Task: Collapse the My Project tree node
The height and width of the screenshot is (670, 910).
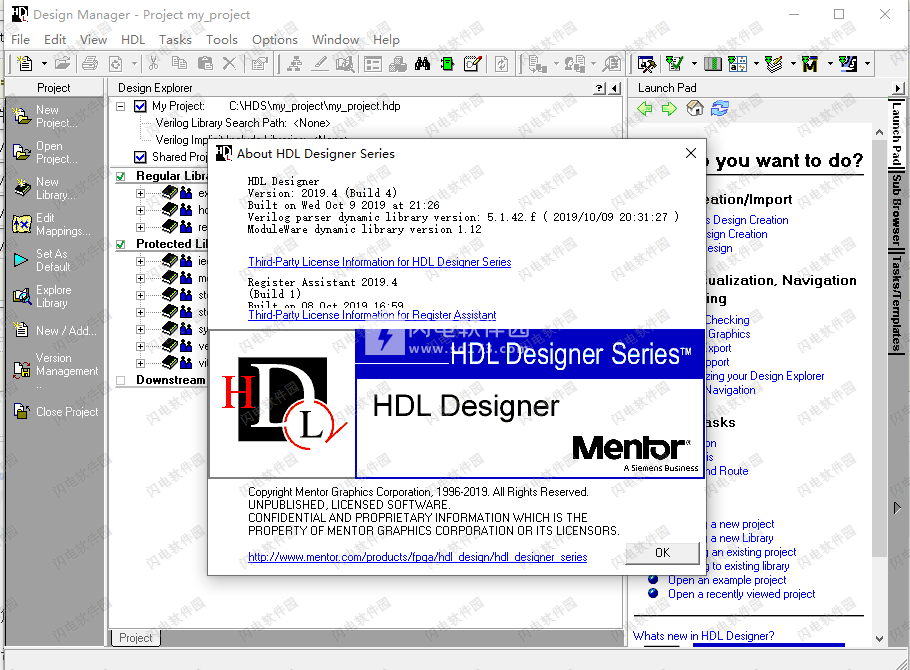Action: [121, 106]
